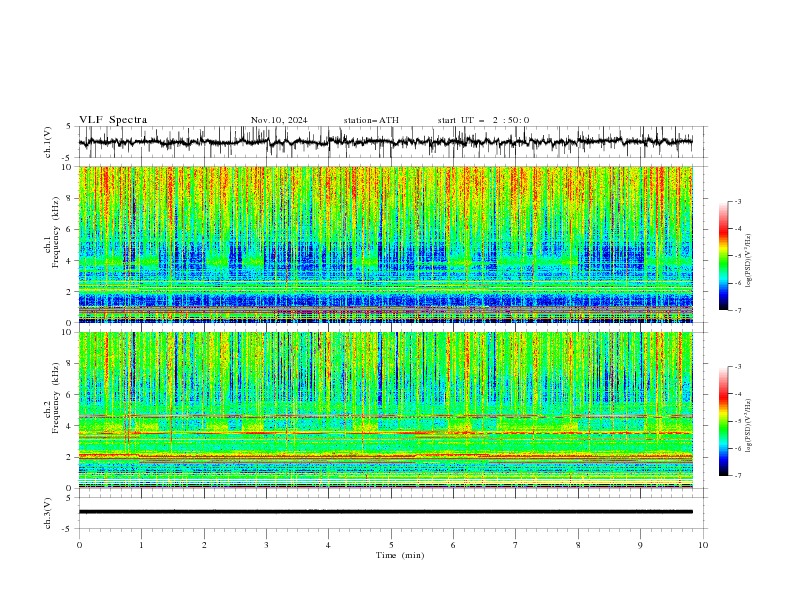792x612 pixels.
Task: Click the "-7" label on ch.2 color bar
Action: (737, 476)
